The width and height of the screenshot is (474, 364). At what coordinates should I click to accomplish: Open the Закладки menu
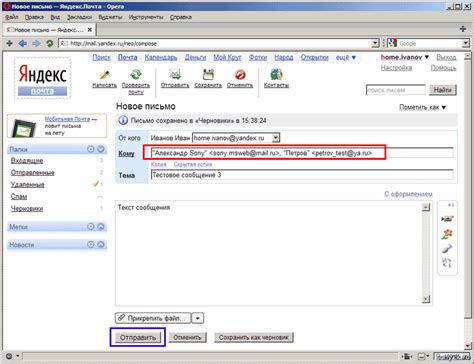(79, 17)
